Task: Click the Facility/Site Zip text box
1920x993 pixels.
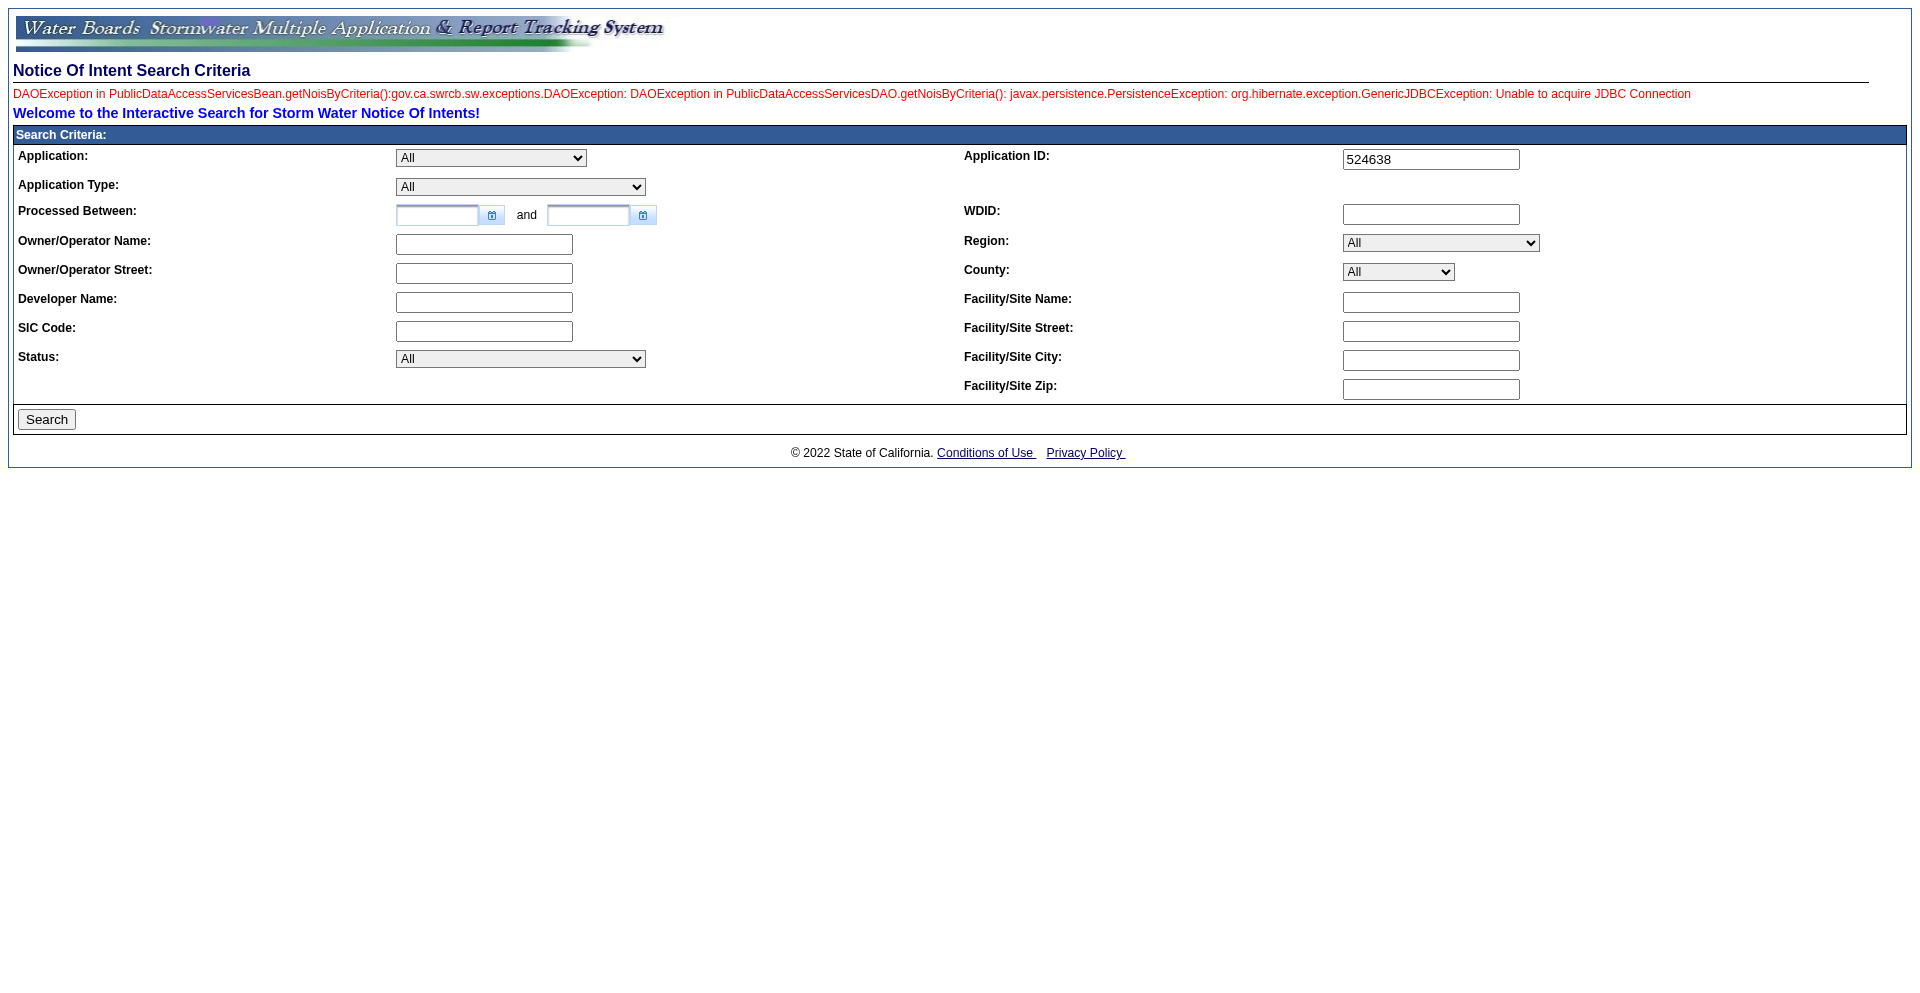Action: pos(1430,390)
